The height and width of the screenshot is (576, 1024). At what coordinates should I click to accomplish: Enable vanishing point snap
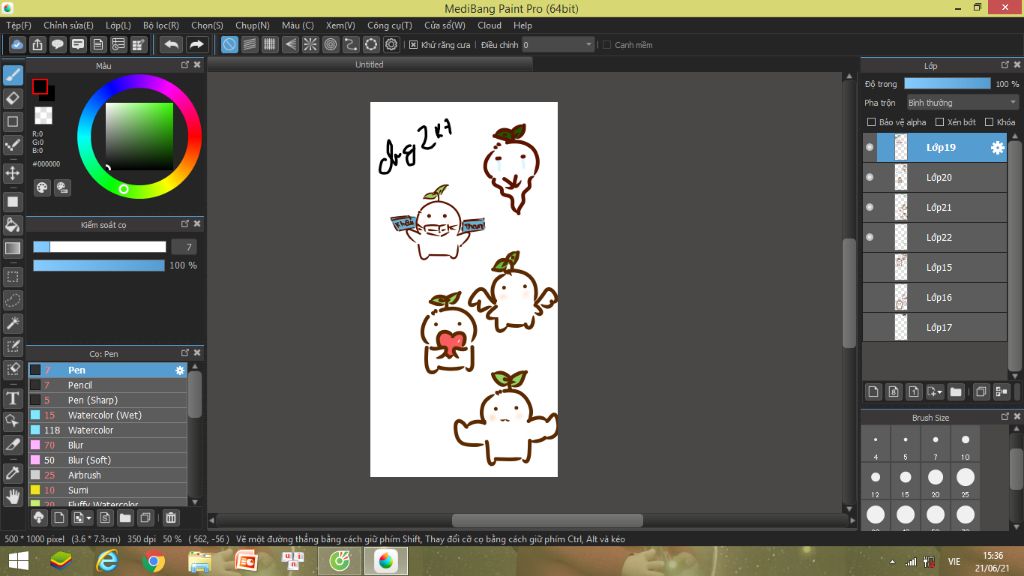(290, 44)
